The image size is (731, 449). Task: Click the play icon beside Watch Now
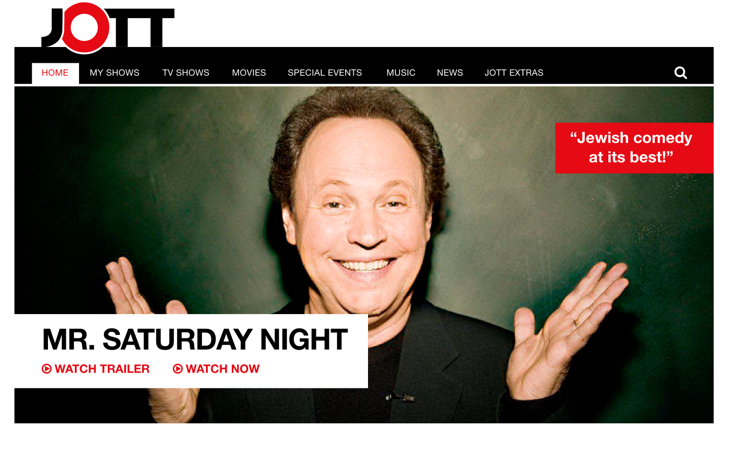178,369
